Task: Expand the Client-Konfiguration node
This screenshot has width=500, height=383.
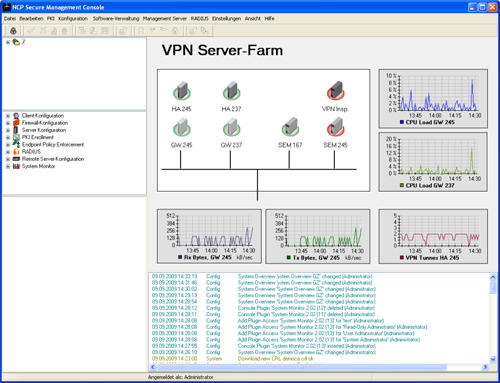Action: pyautogui.click(x=8, y=116)
